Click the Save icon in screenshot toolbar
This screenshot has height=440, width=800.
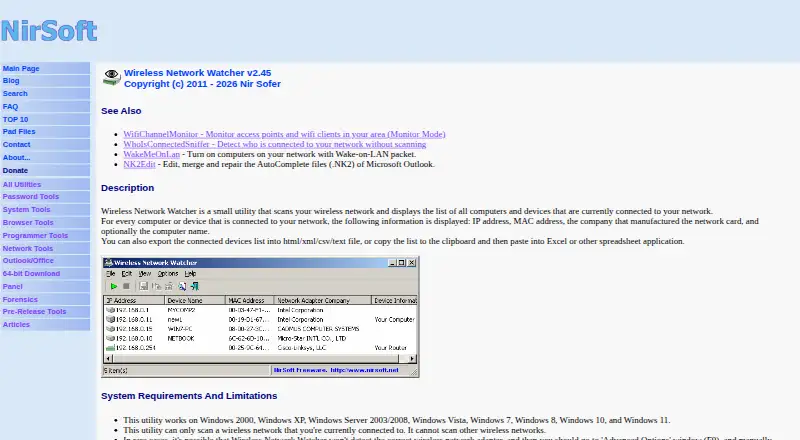tap(144, 286)
